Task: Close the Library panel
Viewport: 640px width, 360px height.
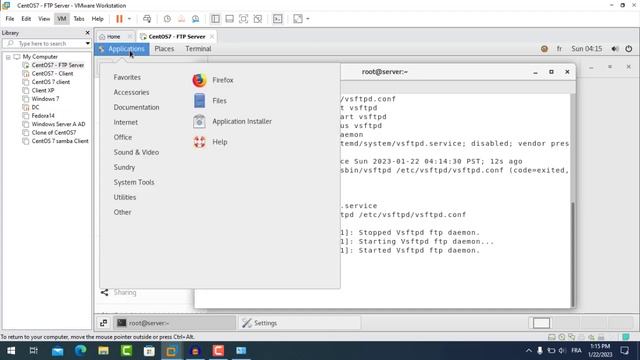Action: [87, 33]
